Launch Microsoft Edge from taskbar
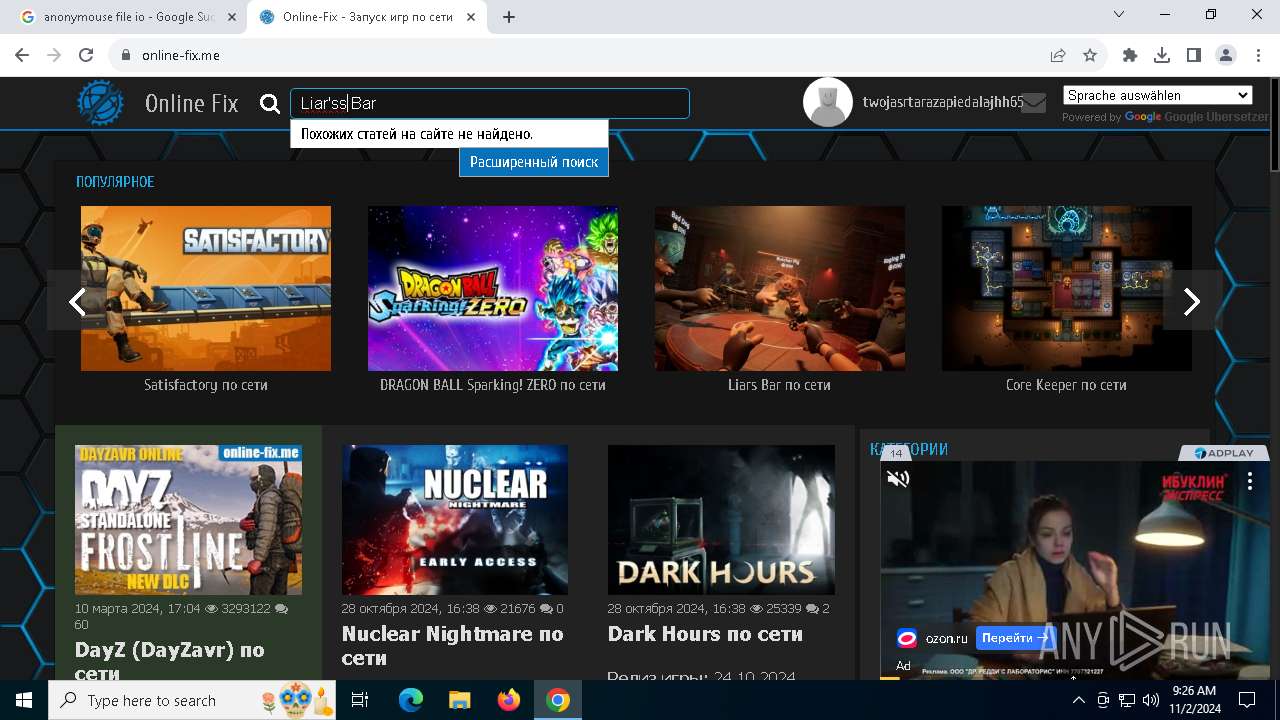This screenshot has height=720, width=1280. pyautogui.click(x=411, y=700)
